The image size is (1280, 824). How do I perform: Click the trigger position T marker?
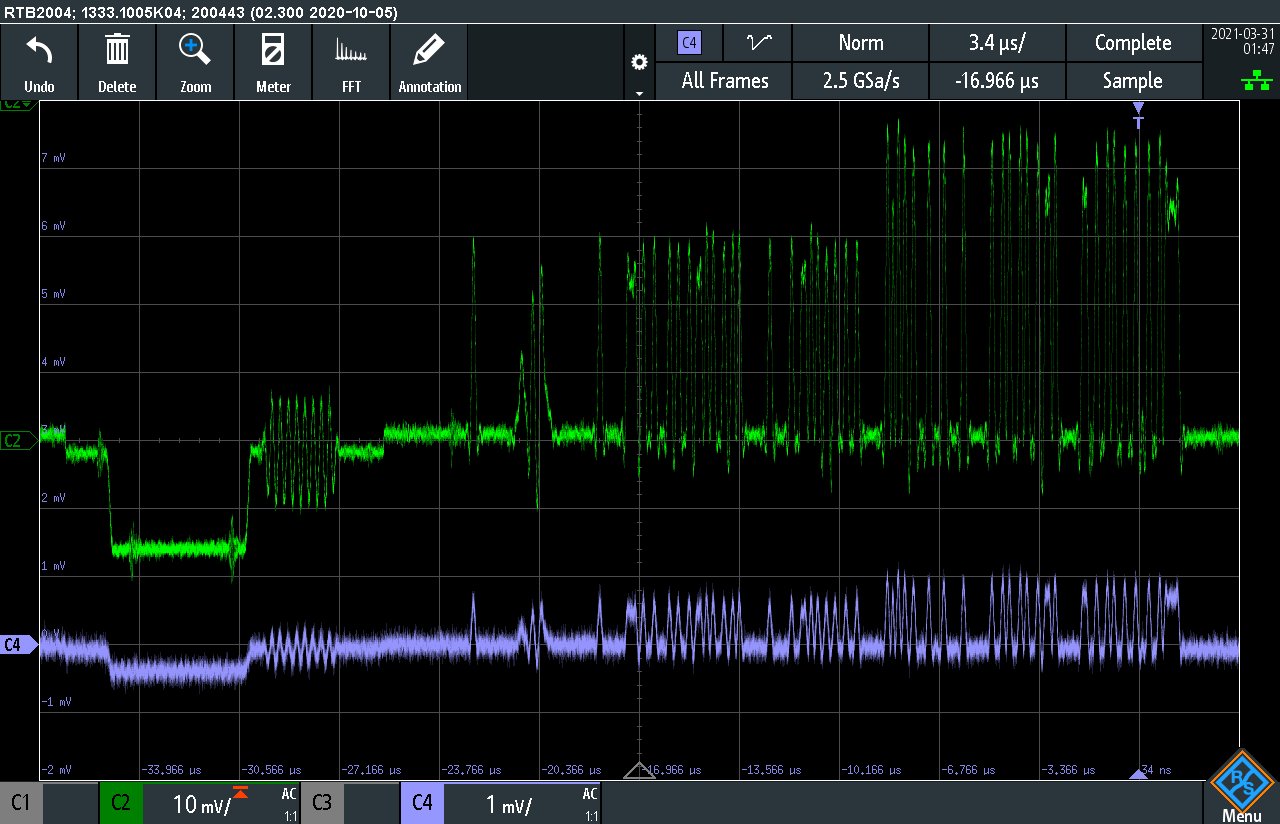(1138, 116)
